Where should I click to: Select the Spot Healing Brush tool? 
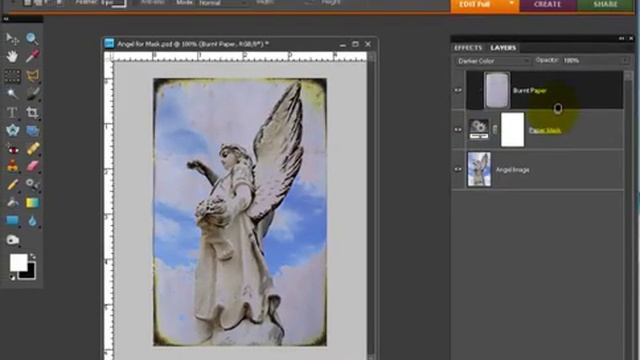point(32,149)
